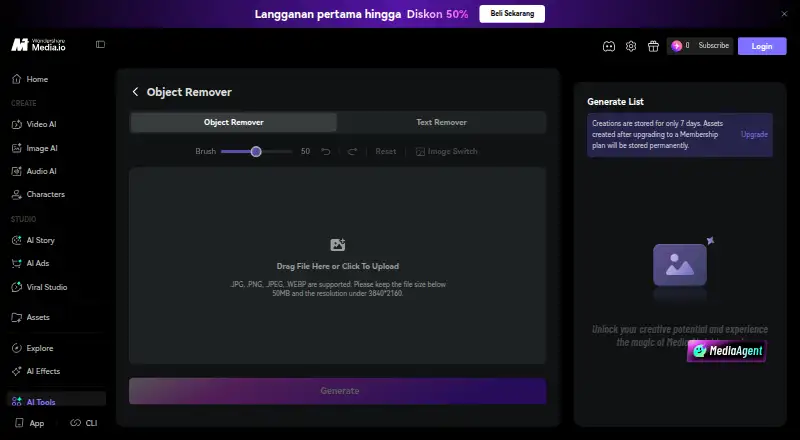Open settings via the gear icon
This screenshot has height=440, width=800.
coord(631,46)
